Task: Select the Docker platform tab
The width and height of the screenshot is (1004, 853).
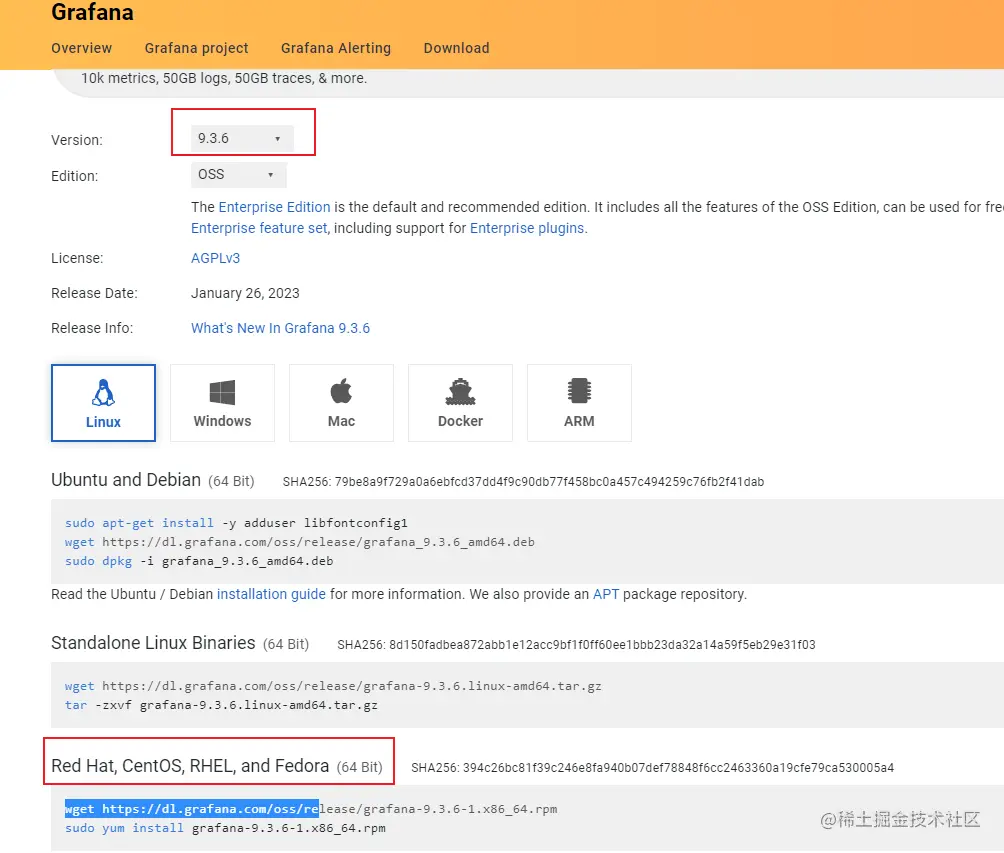Action: 460,403
